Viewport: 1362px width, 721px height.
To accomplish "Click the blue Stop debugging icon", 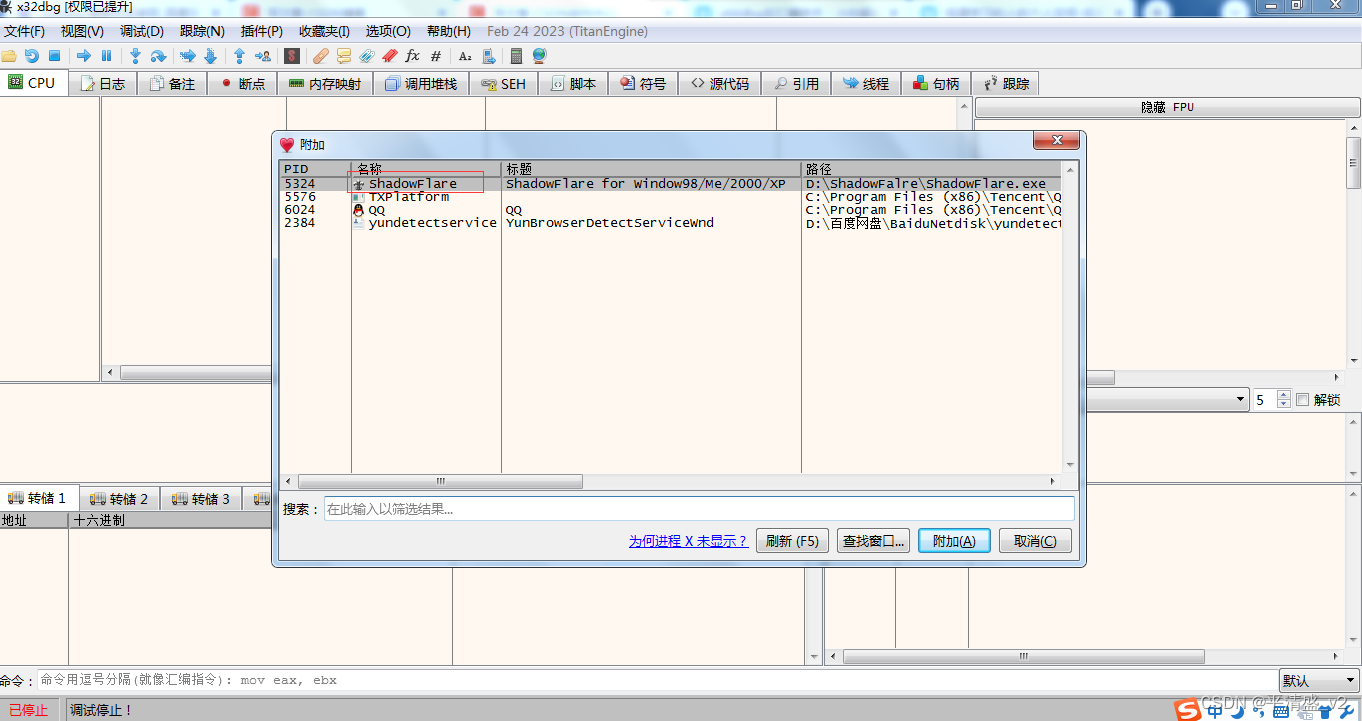I will tap(55, 56).
